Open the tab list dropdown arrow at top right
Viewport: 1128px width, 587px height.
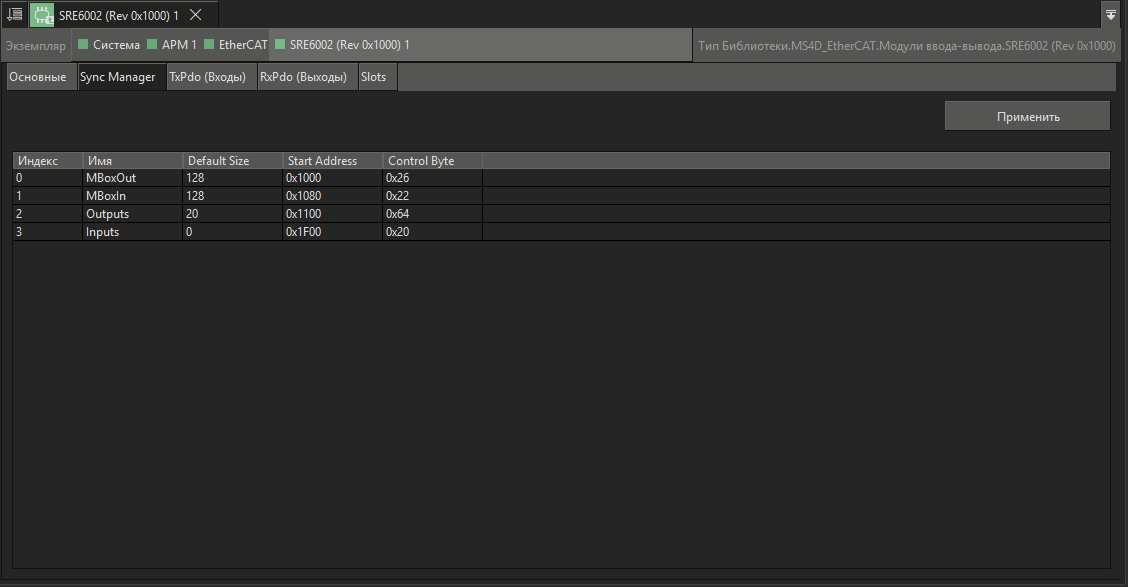click(x=1111, y=15)
